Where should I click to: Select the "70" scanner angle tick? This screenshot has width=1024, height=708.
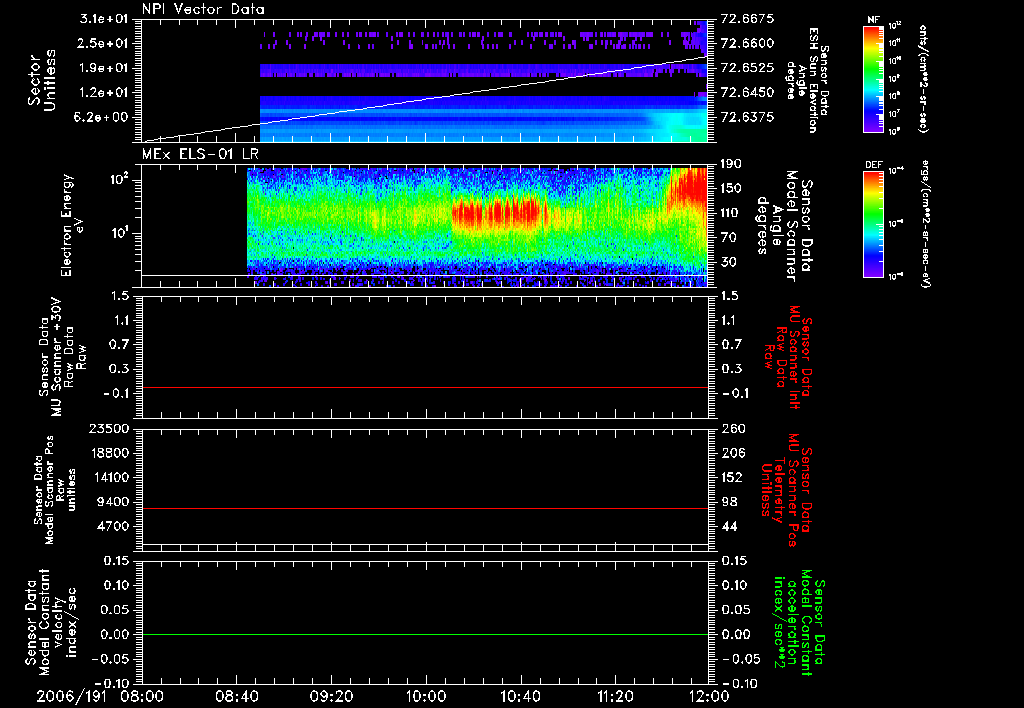[728, 238]
